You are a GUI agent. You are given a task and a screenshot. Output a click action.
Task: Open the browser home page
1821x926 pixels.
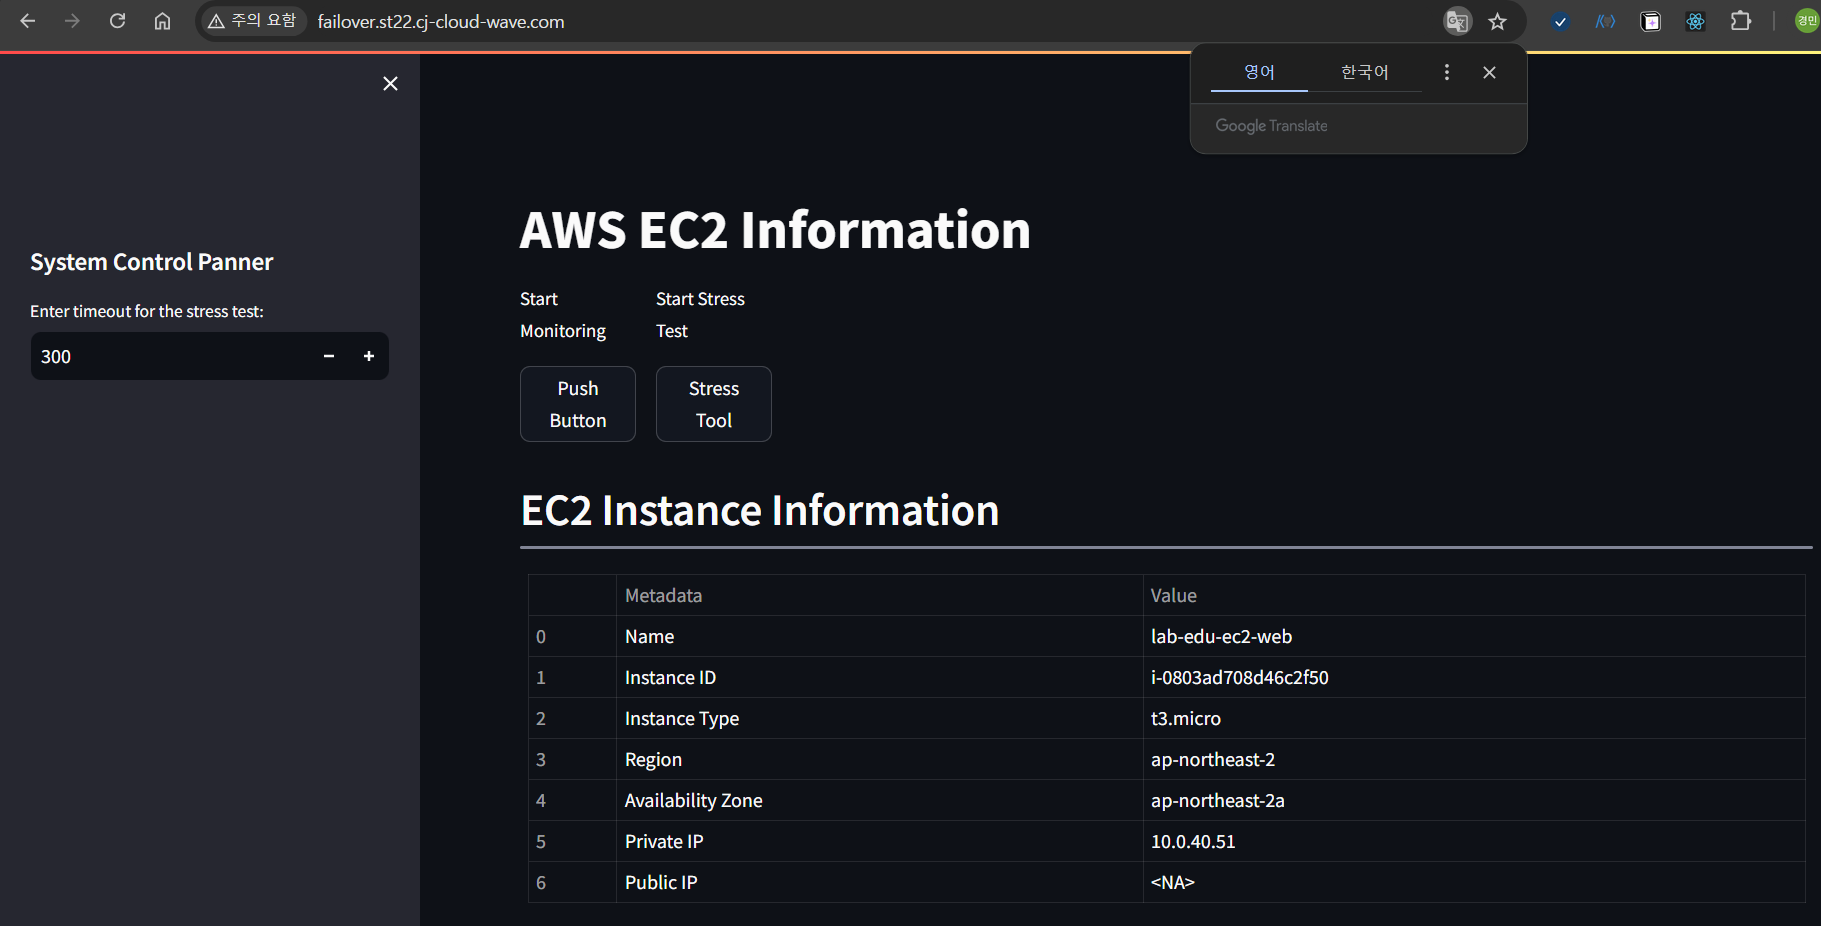click(162, 21)
